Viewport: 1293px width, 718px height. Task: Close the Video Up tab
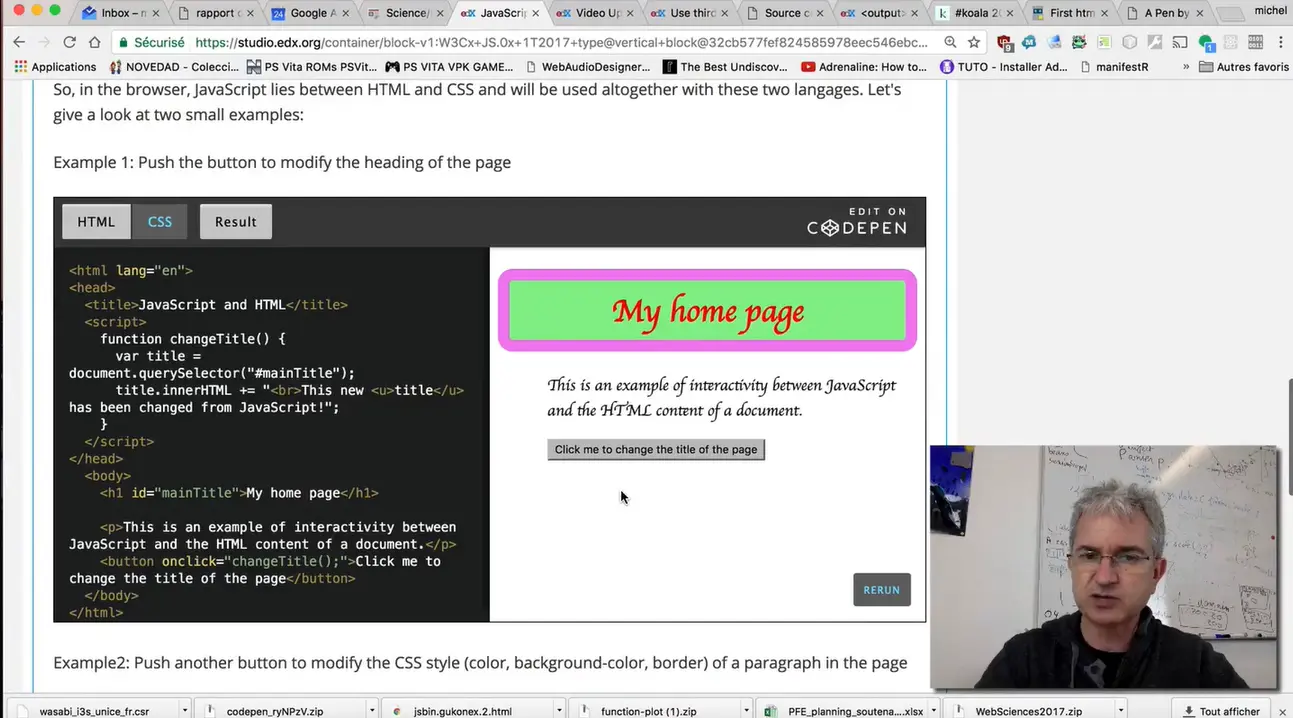[630, 13]
